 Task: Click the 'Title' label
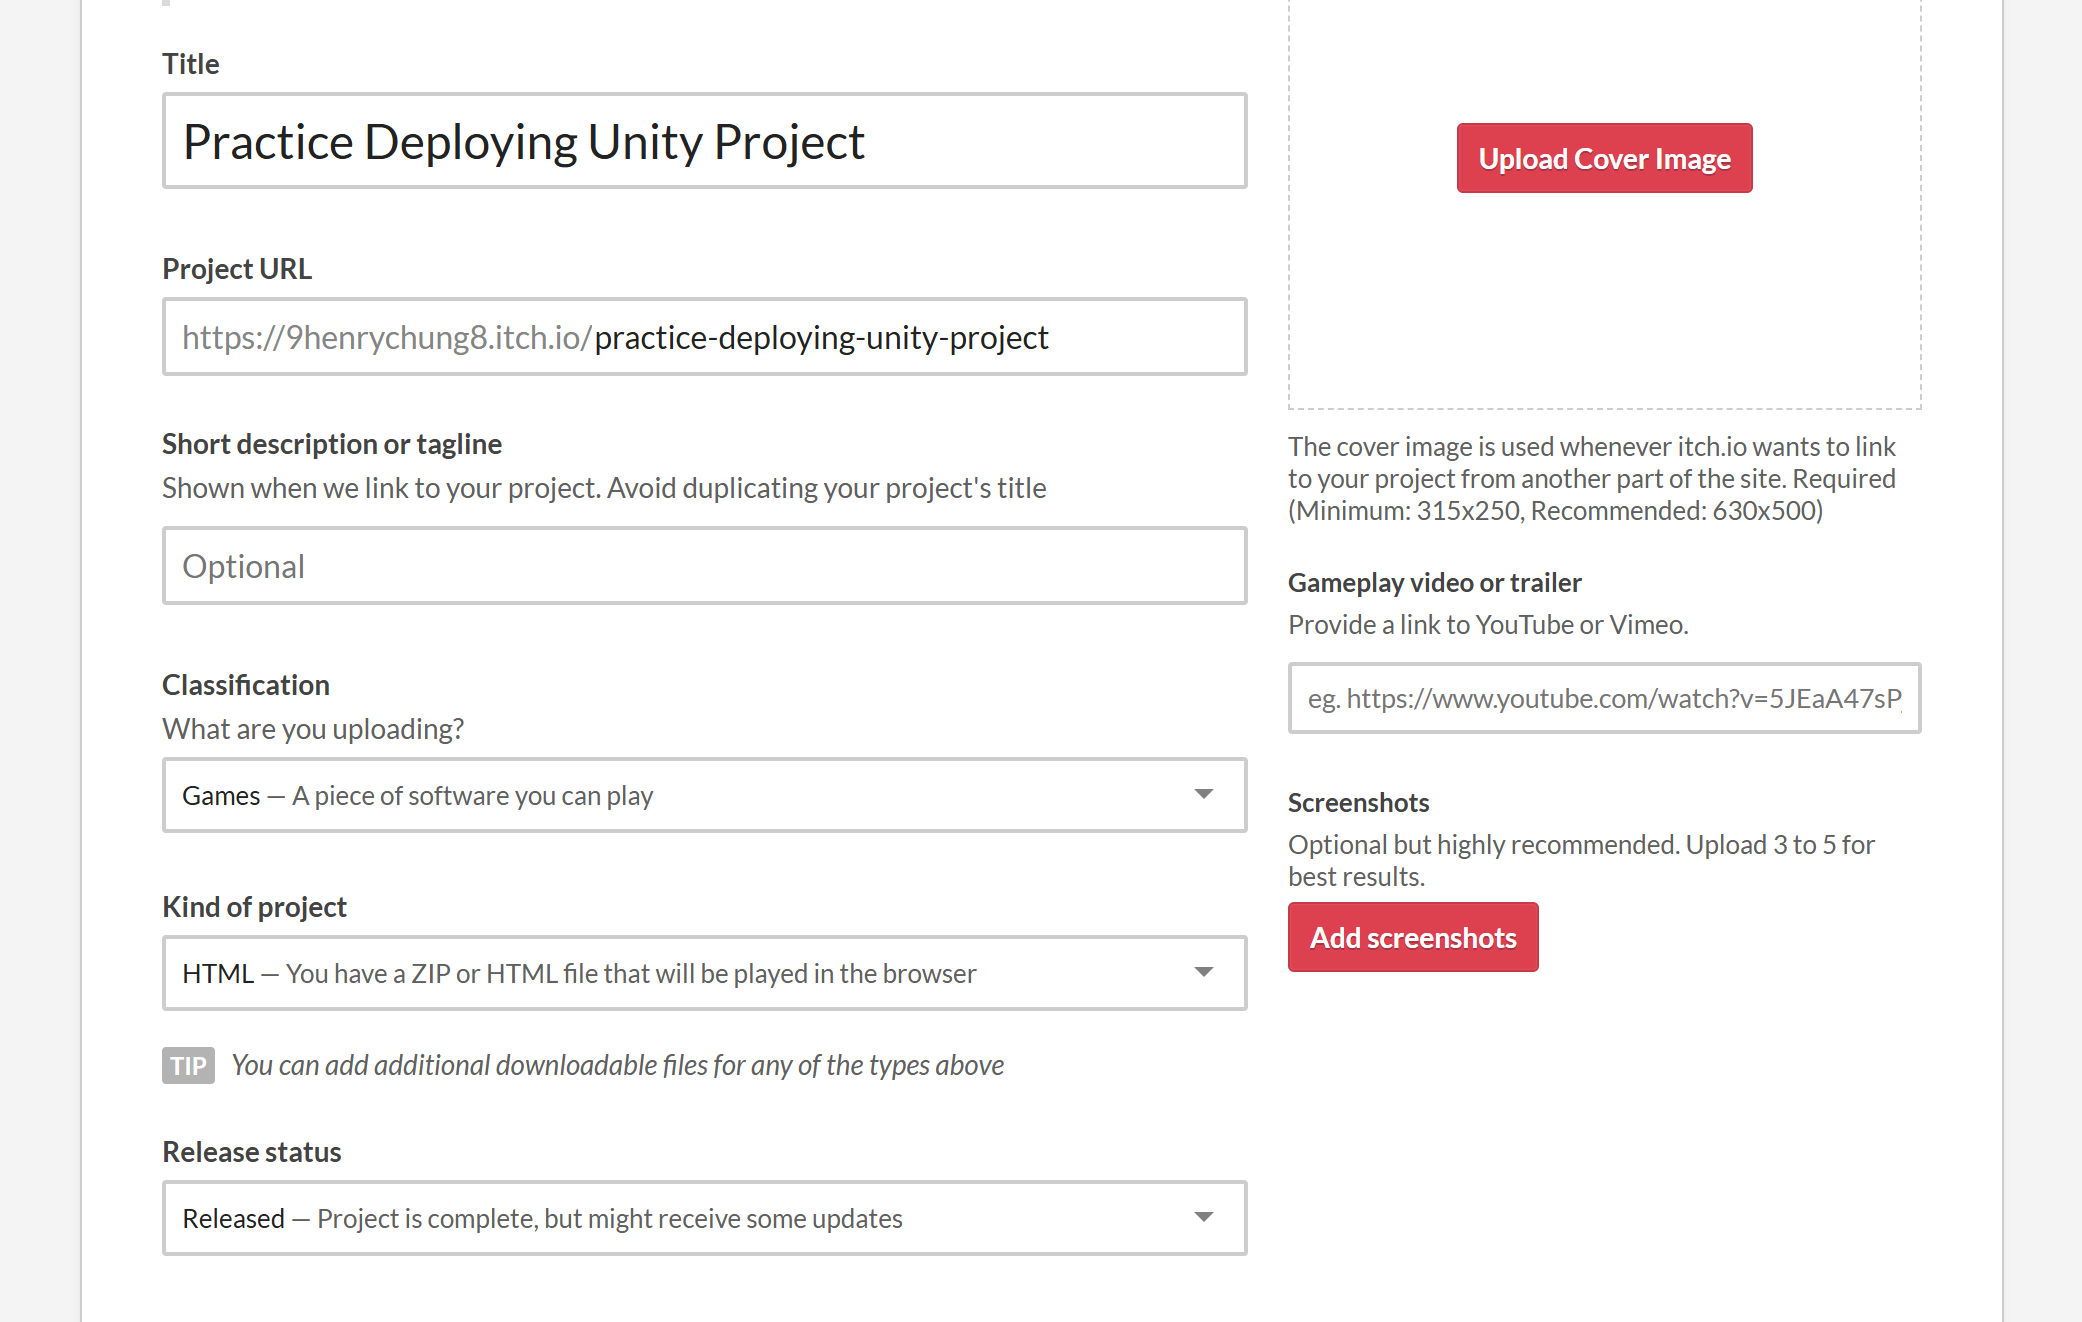[190, 64]
